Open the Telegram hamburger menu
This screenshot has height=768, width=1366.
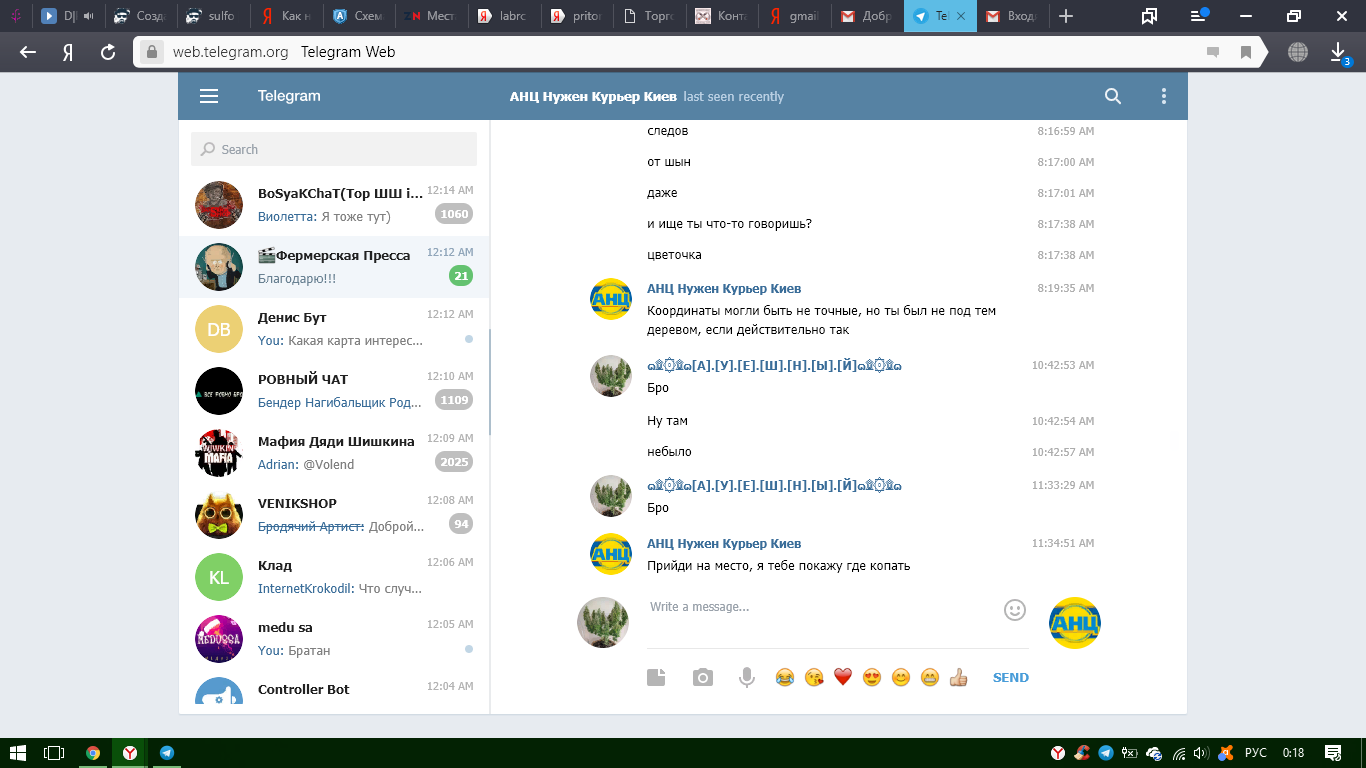209,96
